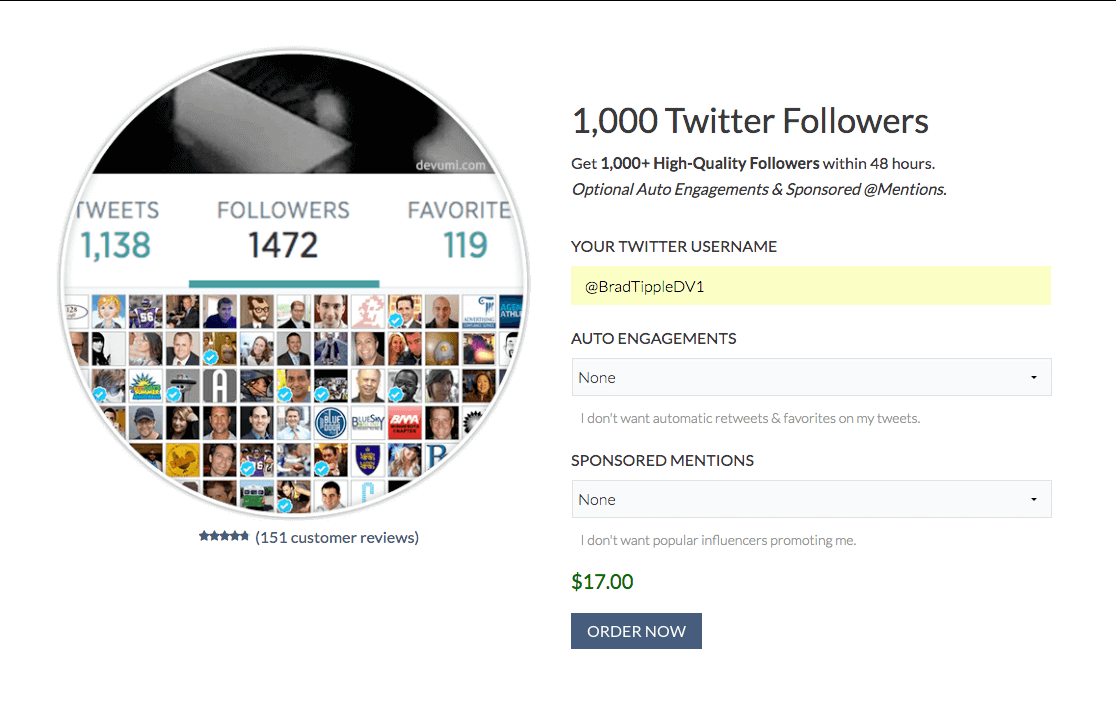The image size is (1116, 715).
Task: Click the navy shield crest avatar
Action: (367, 460)
